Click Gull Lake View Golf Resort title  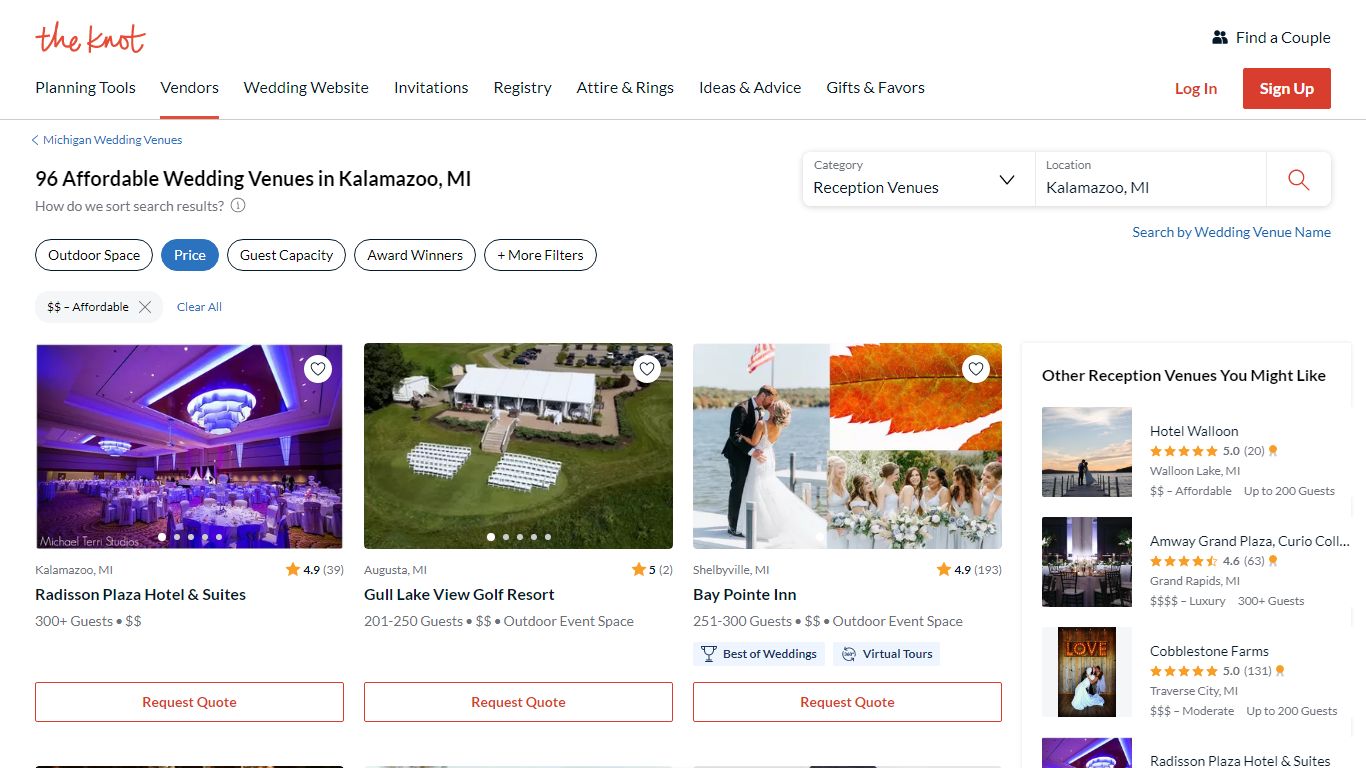[x=459, y=594]
